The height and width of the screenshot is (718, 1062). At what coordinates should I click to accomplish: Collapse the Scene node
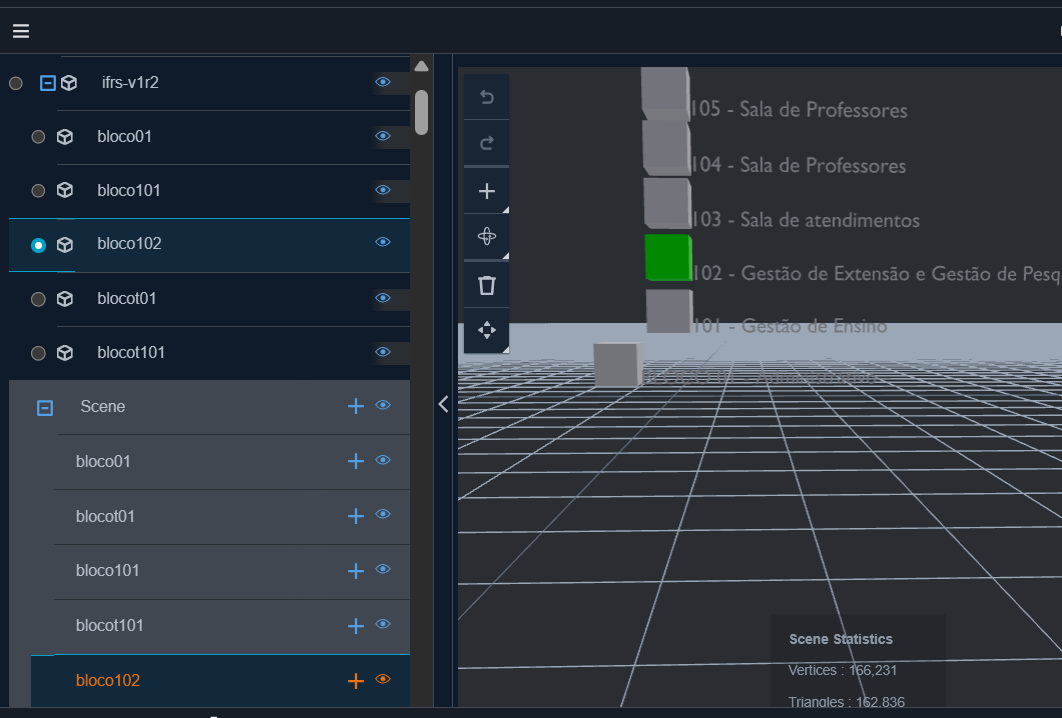tap(45, 408)
